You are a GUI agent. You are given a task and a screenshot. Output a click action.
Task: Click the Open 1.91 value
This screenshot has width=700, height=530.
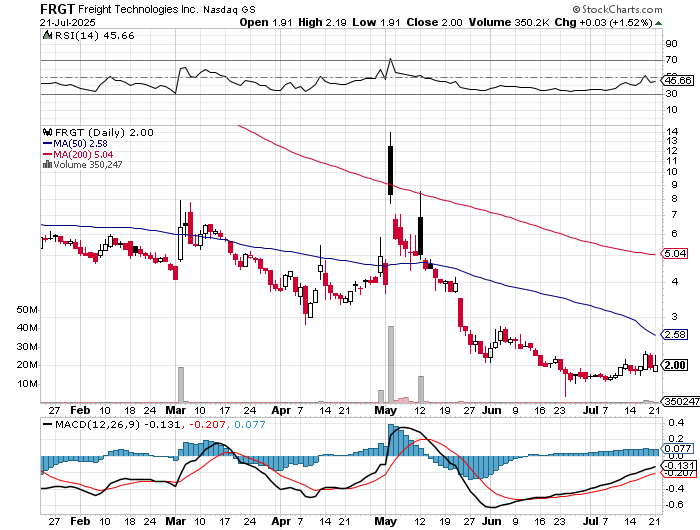pyautogui.click(x=266, y=22)
